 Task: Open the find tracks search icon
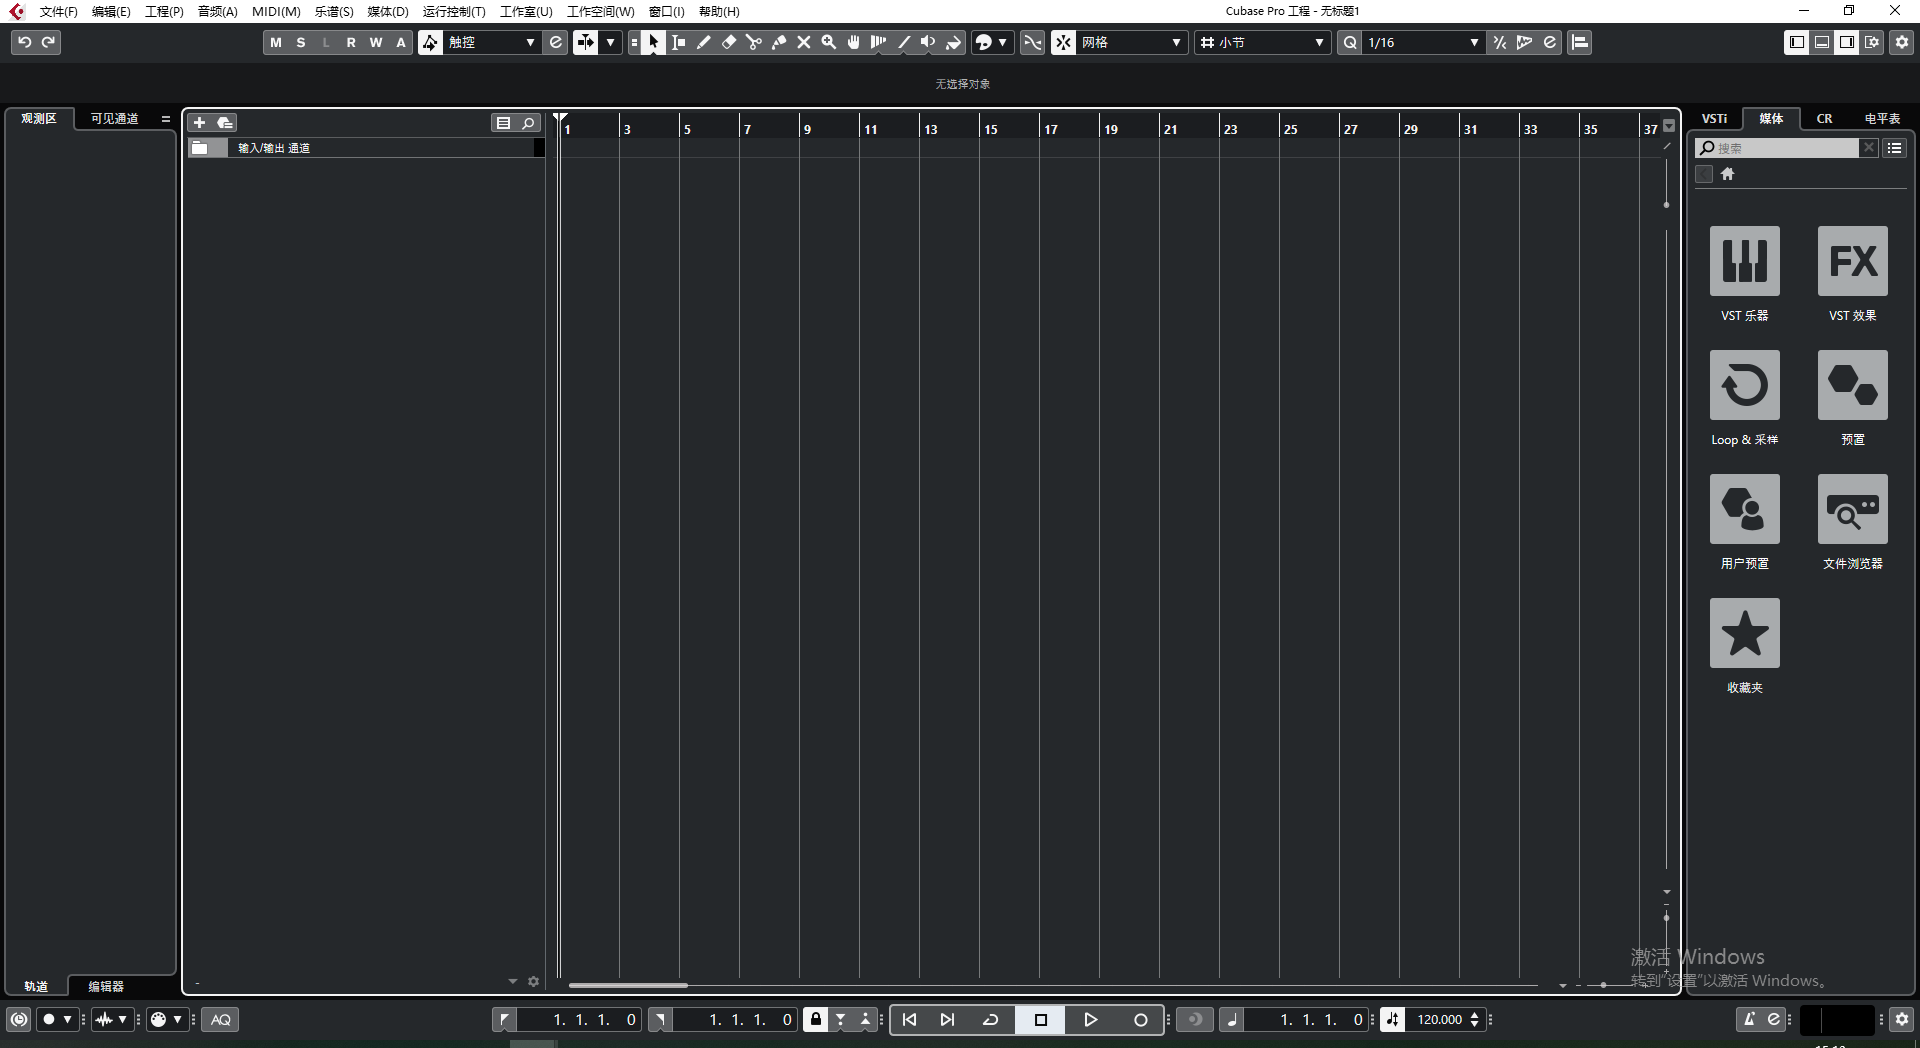pos(529,123)
